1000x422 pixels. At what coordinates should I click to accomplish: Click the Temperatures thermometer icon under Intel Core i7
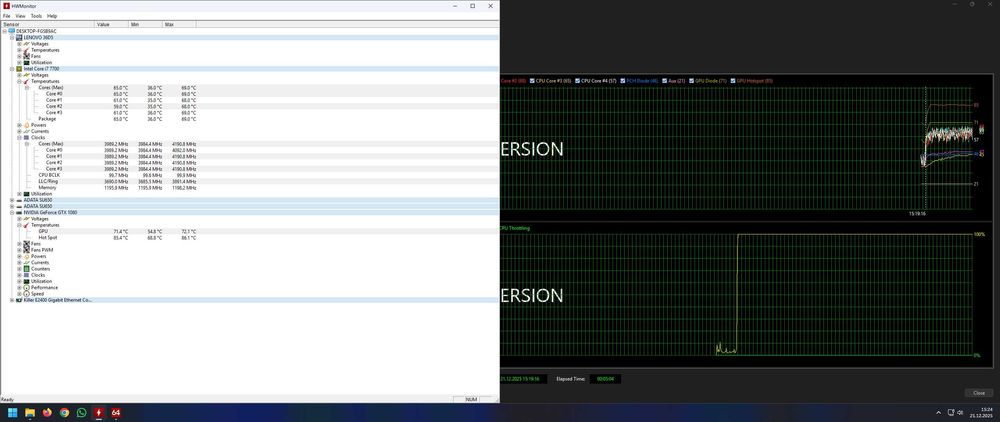click(27, 81)
